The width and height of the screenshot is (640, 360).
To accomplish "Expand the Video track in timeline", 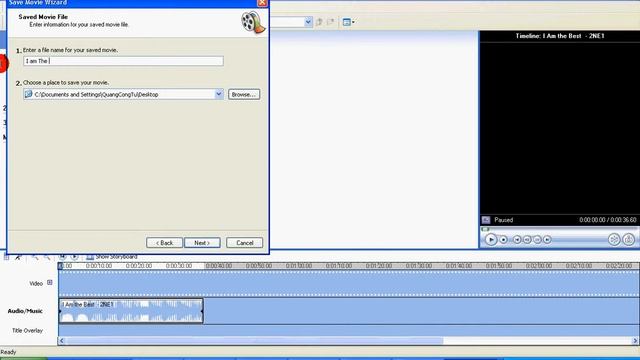I will tap(50, 282).
